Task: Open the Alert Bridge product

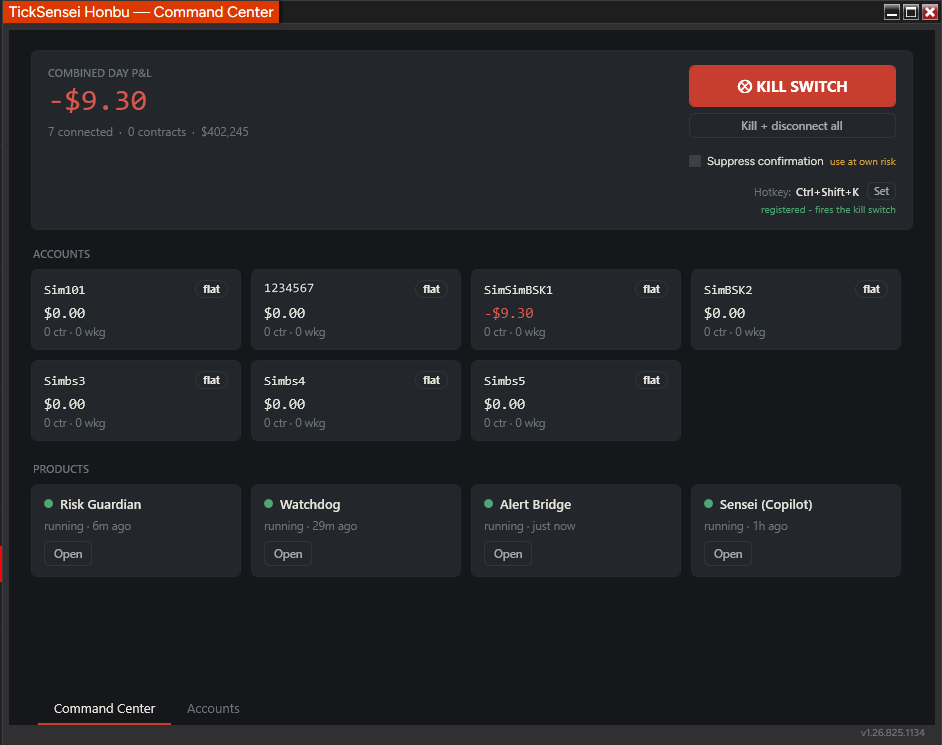Action: 508,553
